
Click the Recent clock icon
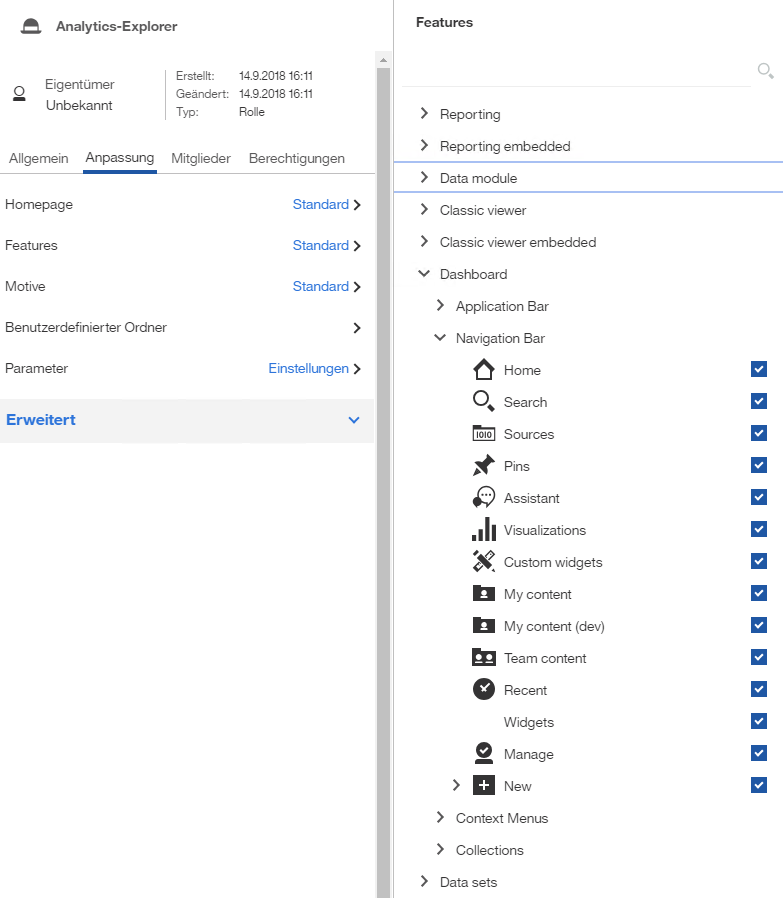point(484,690)
